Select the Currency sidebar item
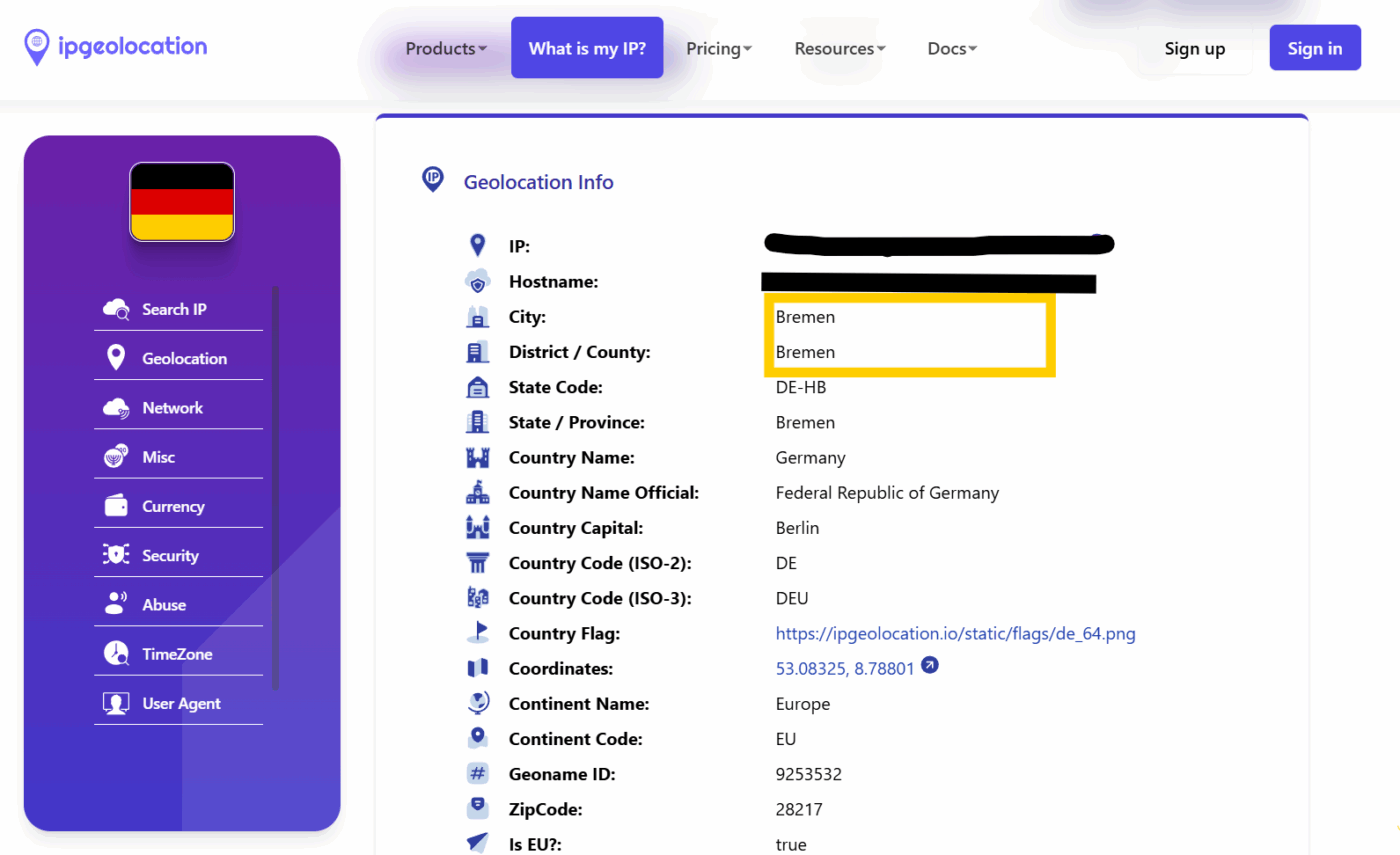Screen dimensions: 1400x855 pyautogui.click(x=172, y=506)
